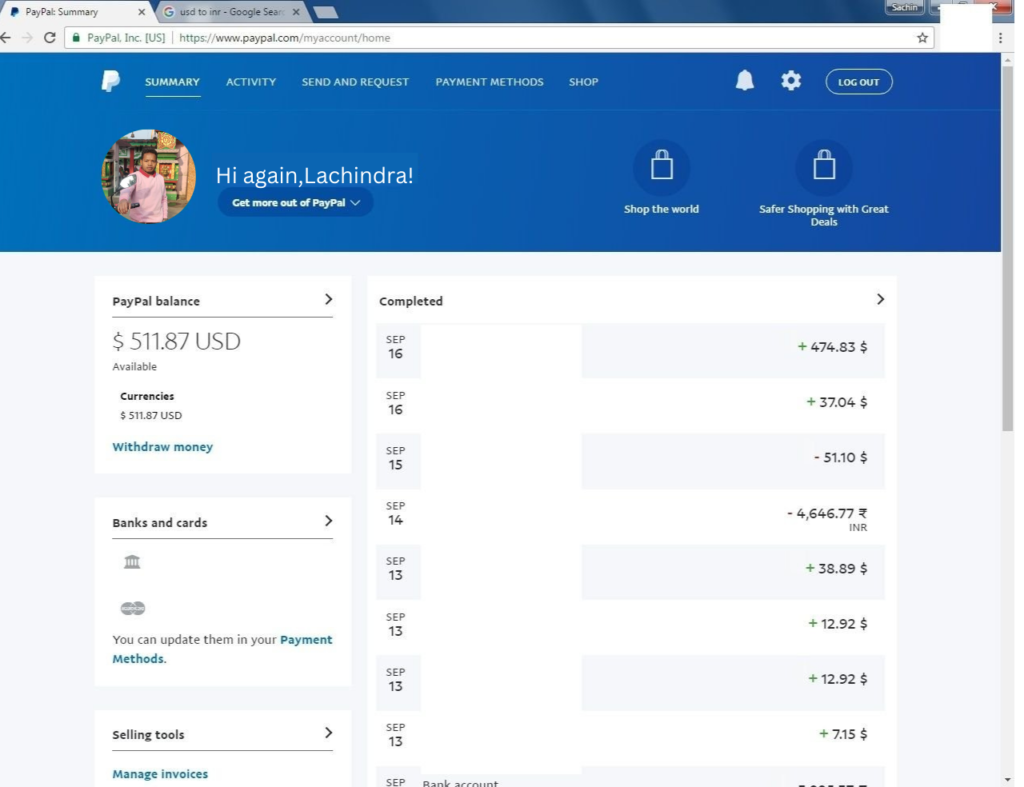The width and height of the screenshot is (1024, 787).
Task: Bookmark page with the star icon
Action: [x=922, y=38]
